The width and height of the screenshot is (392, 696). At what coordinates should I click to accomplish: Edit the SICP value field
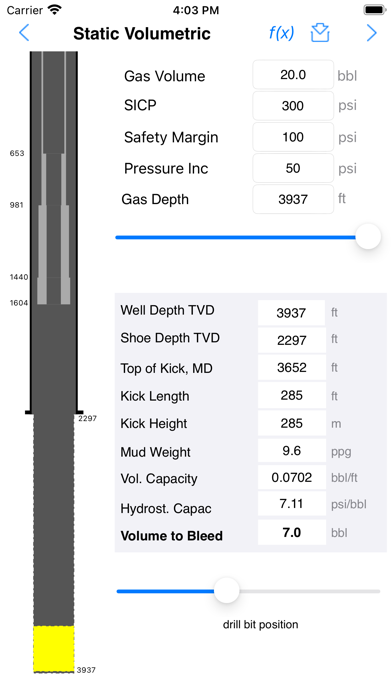pos(293,106)
